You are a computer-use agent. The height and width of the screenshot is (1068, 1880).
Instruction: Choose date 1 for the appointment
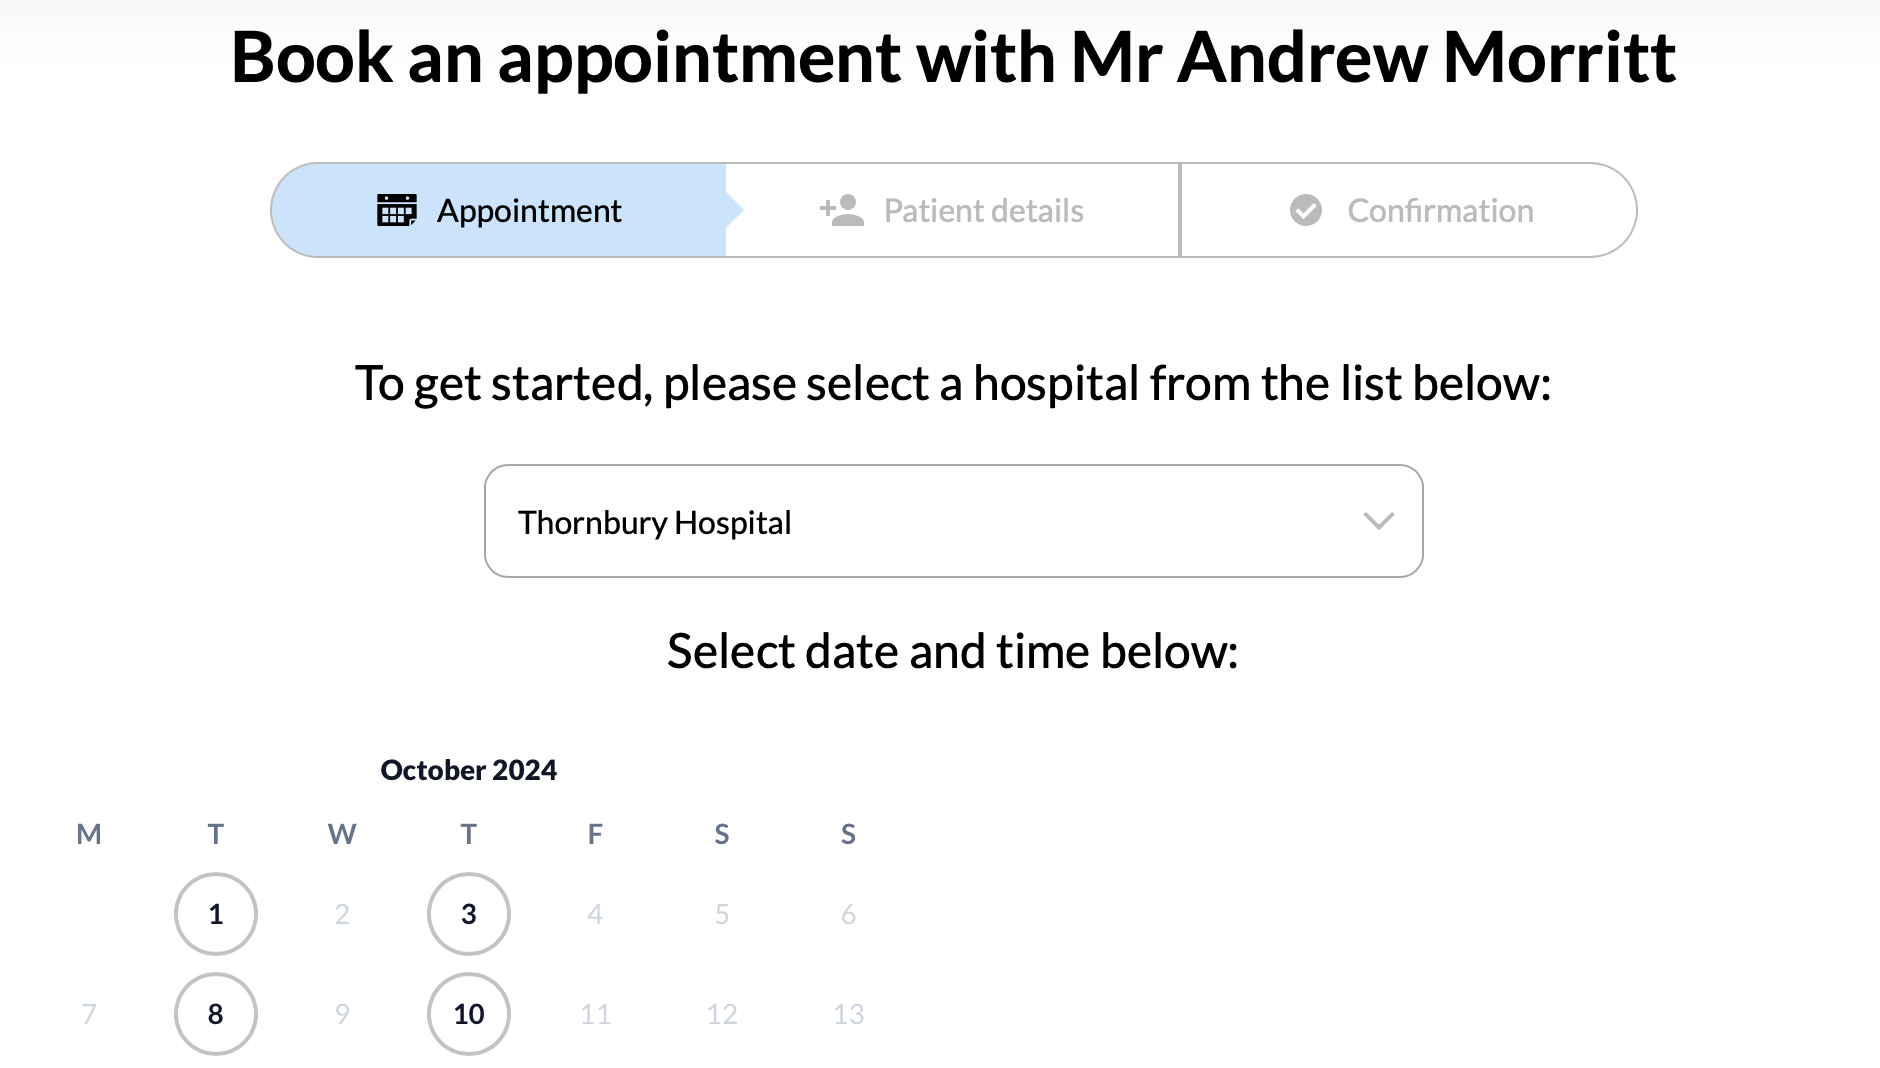point(215,913)
